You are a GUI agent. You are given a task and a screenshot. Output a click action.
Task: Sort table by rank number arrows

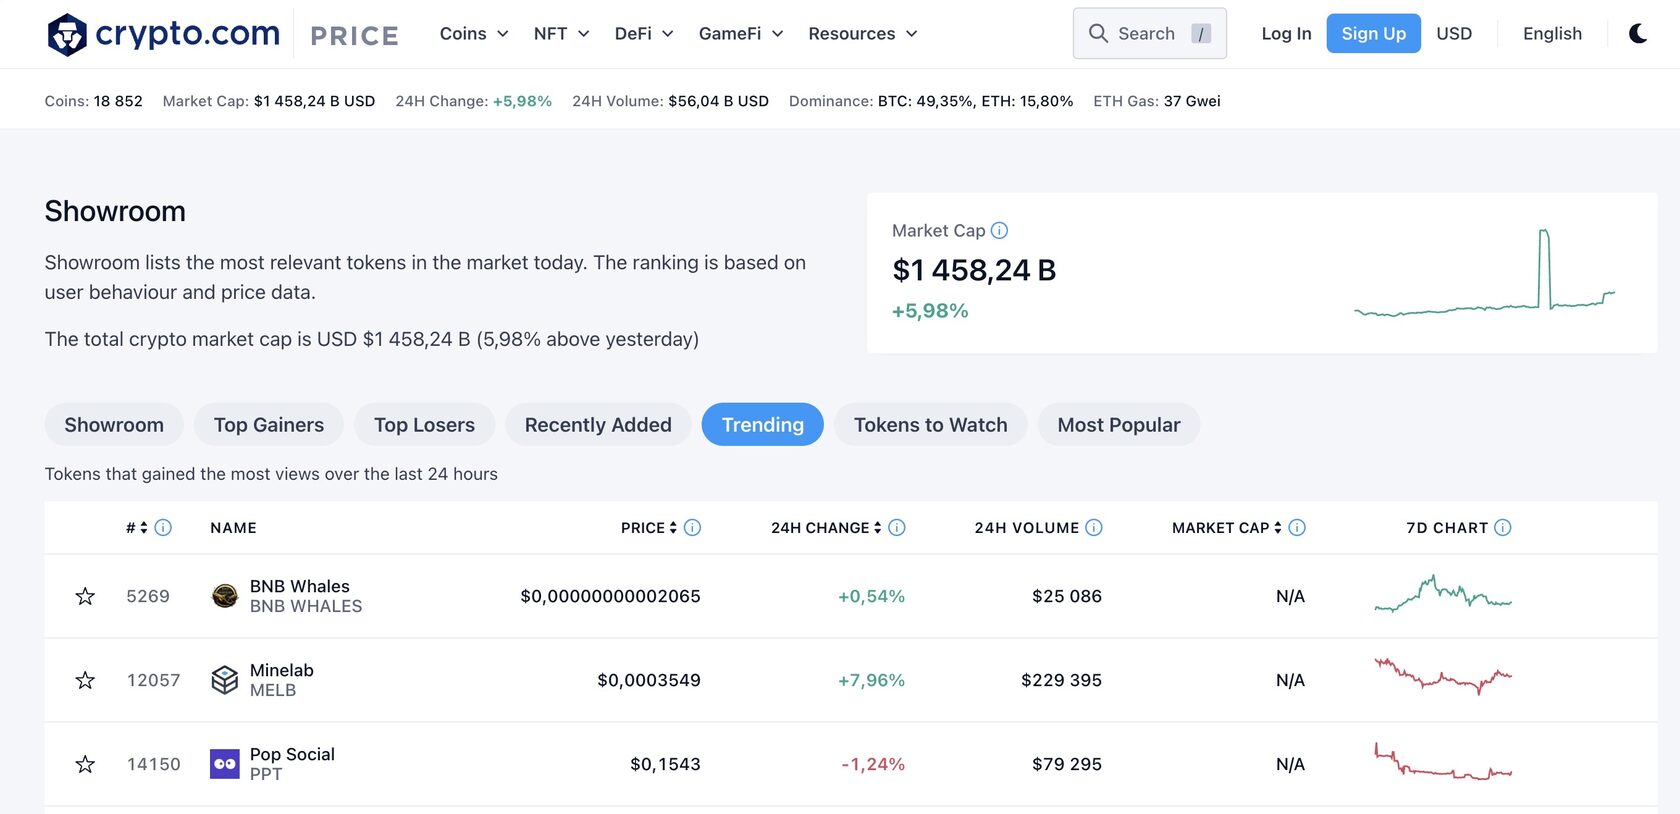point(144,528)
